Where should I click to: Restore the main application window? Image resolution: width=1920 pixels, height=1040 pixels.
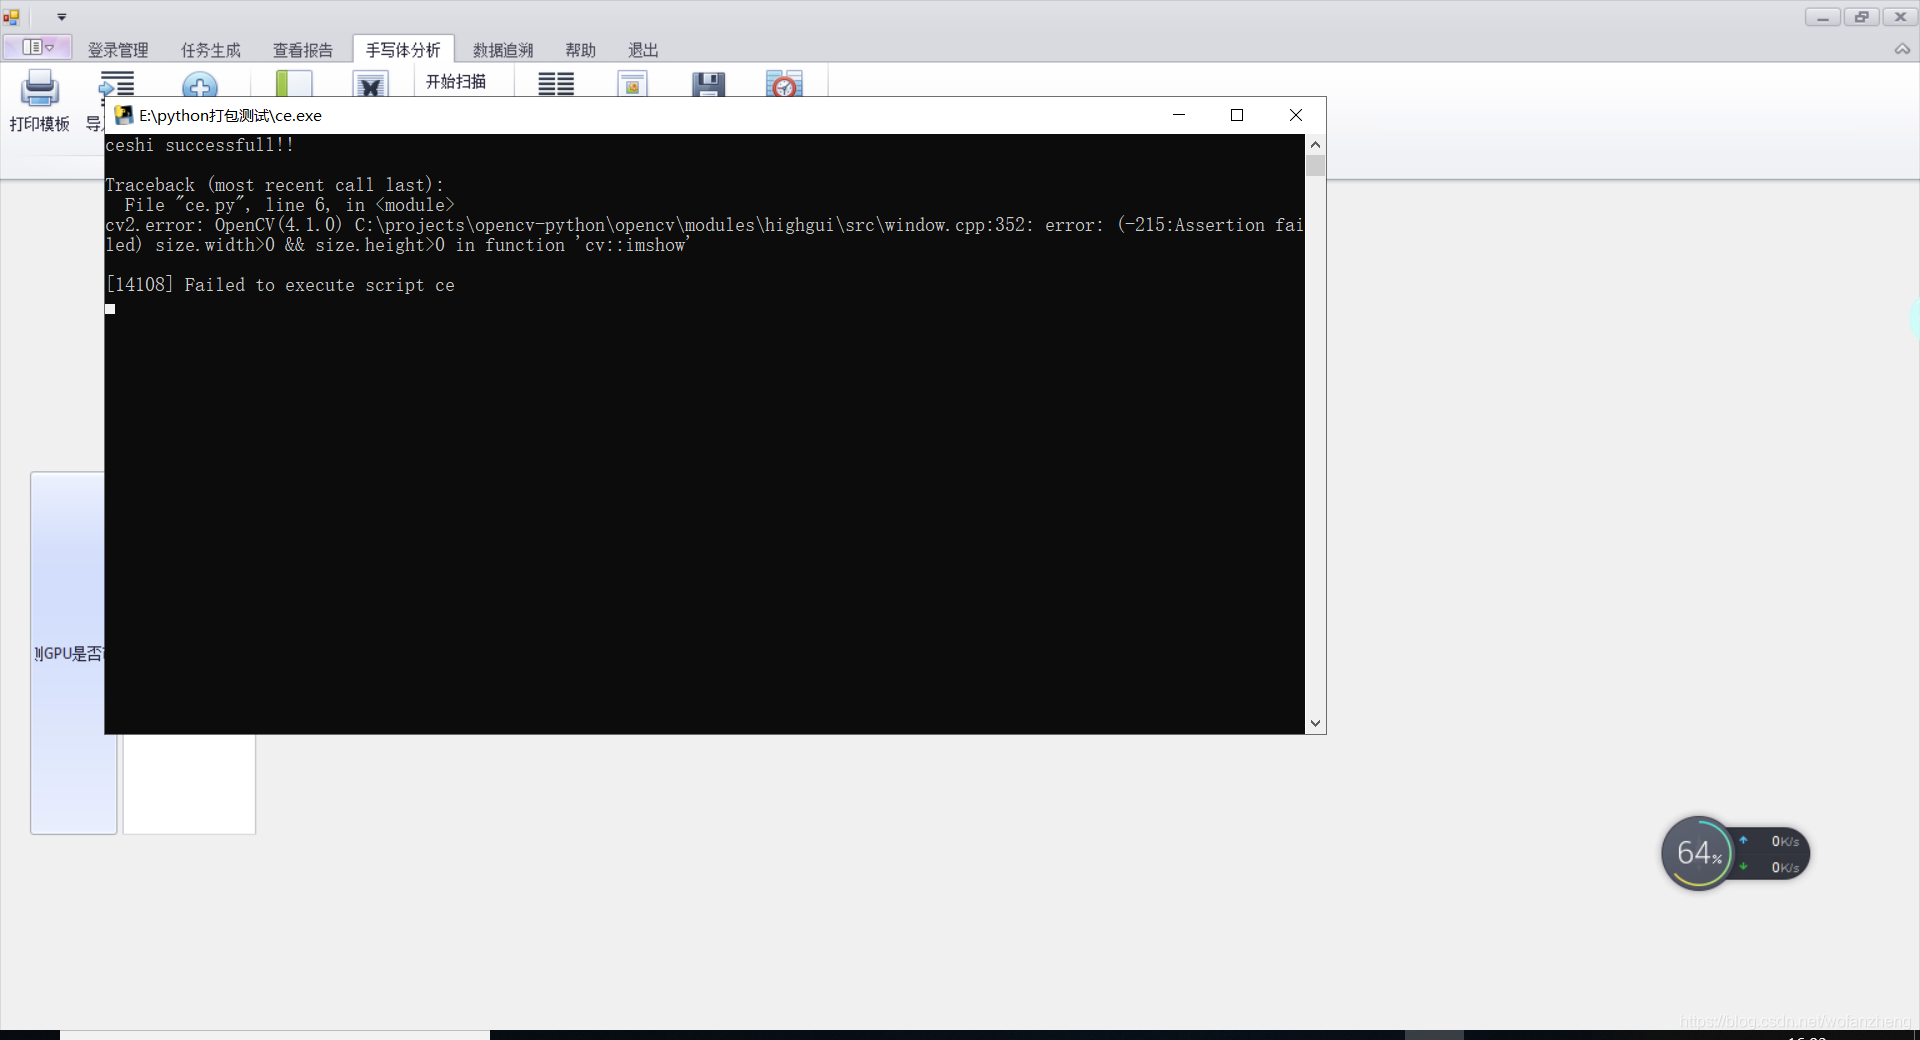click(1861, 17)
